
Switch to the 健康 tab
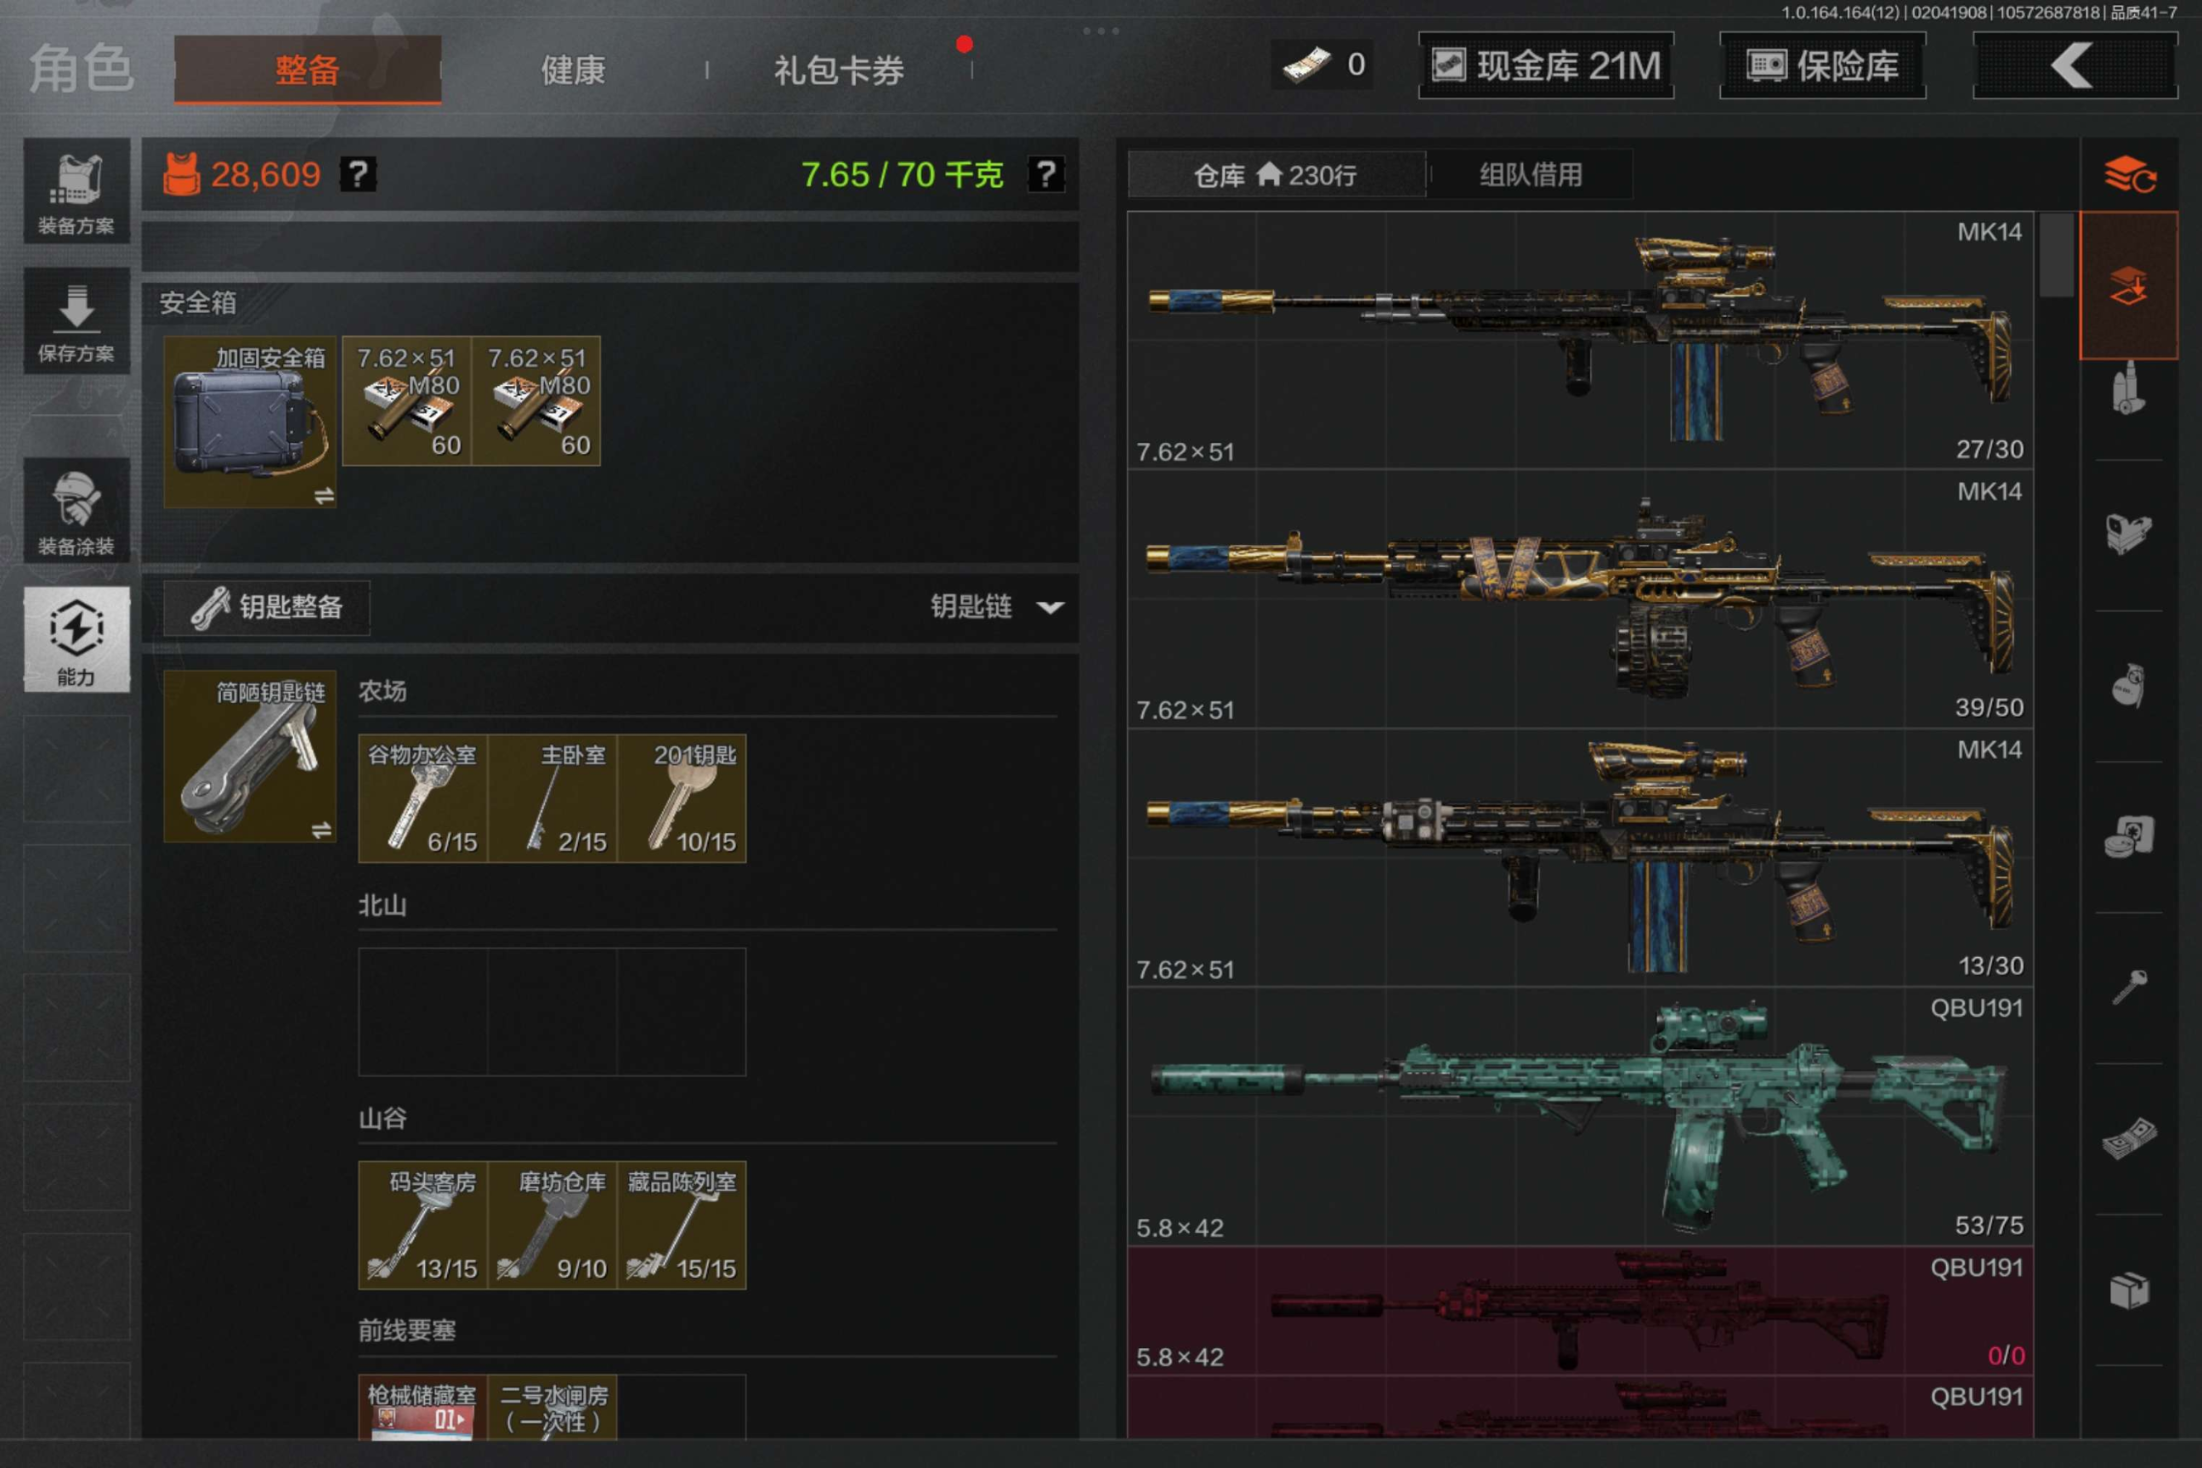[x=573, y=70]
